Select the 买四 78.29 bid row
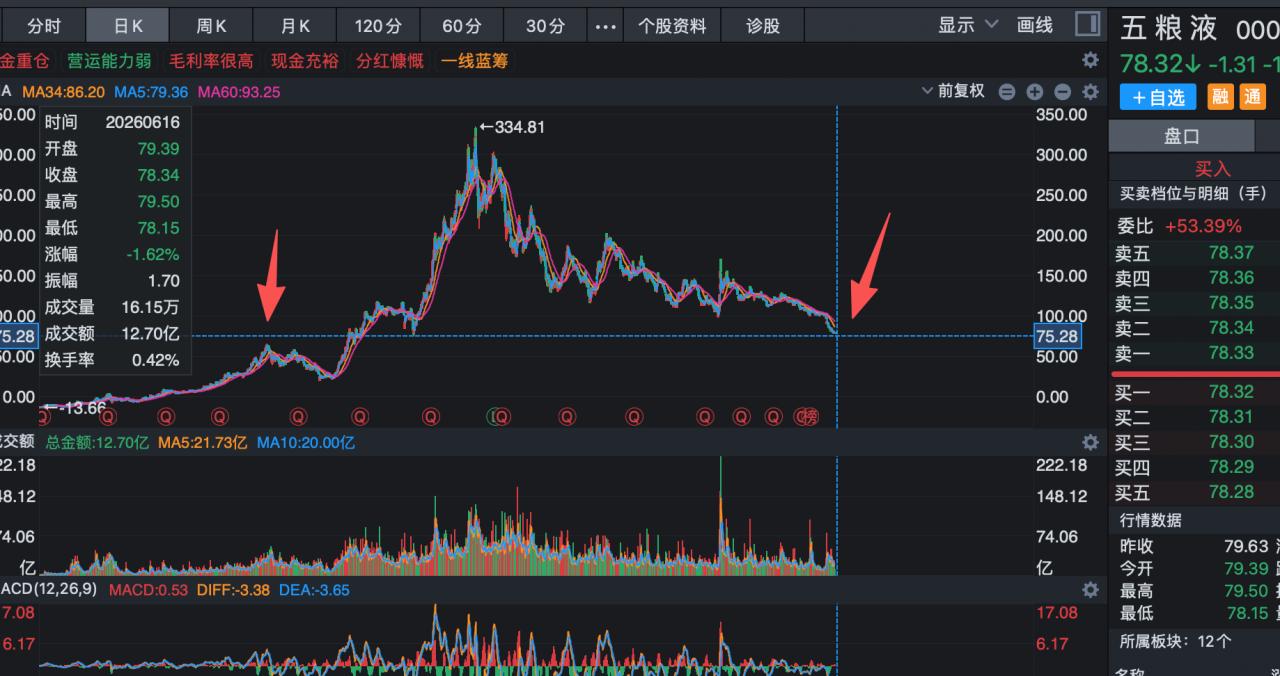 [1194, 467]
